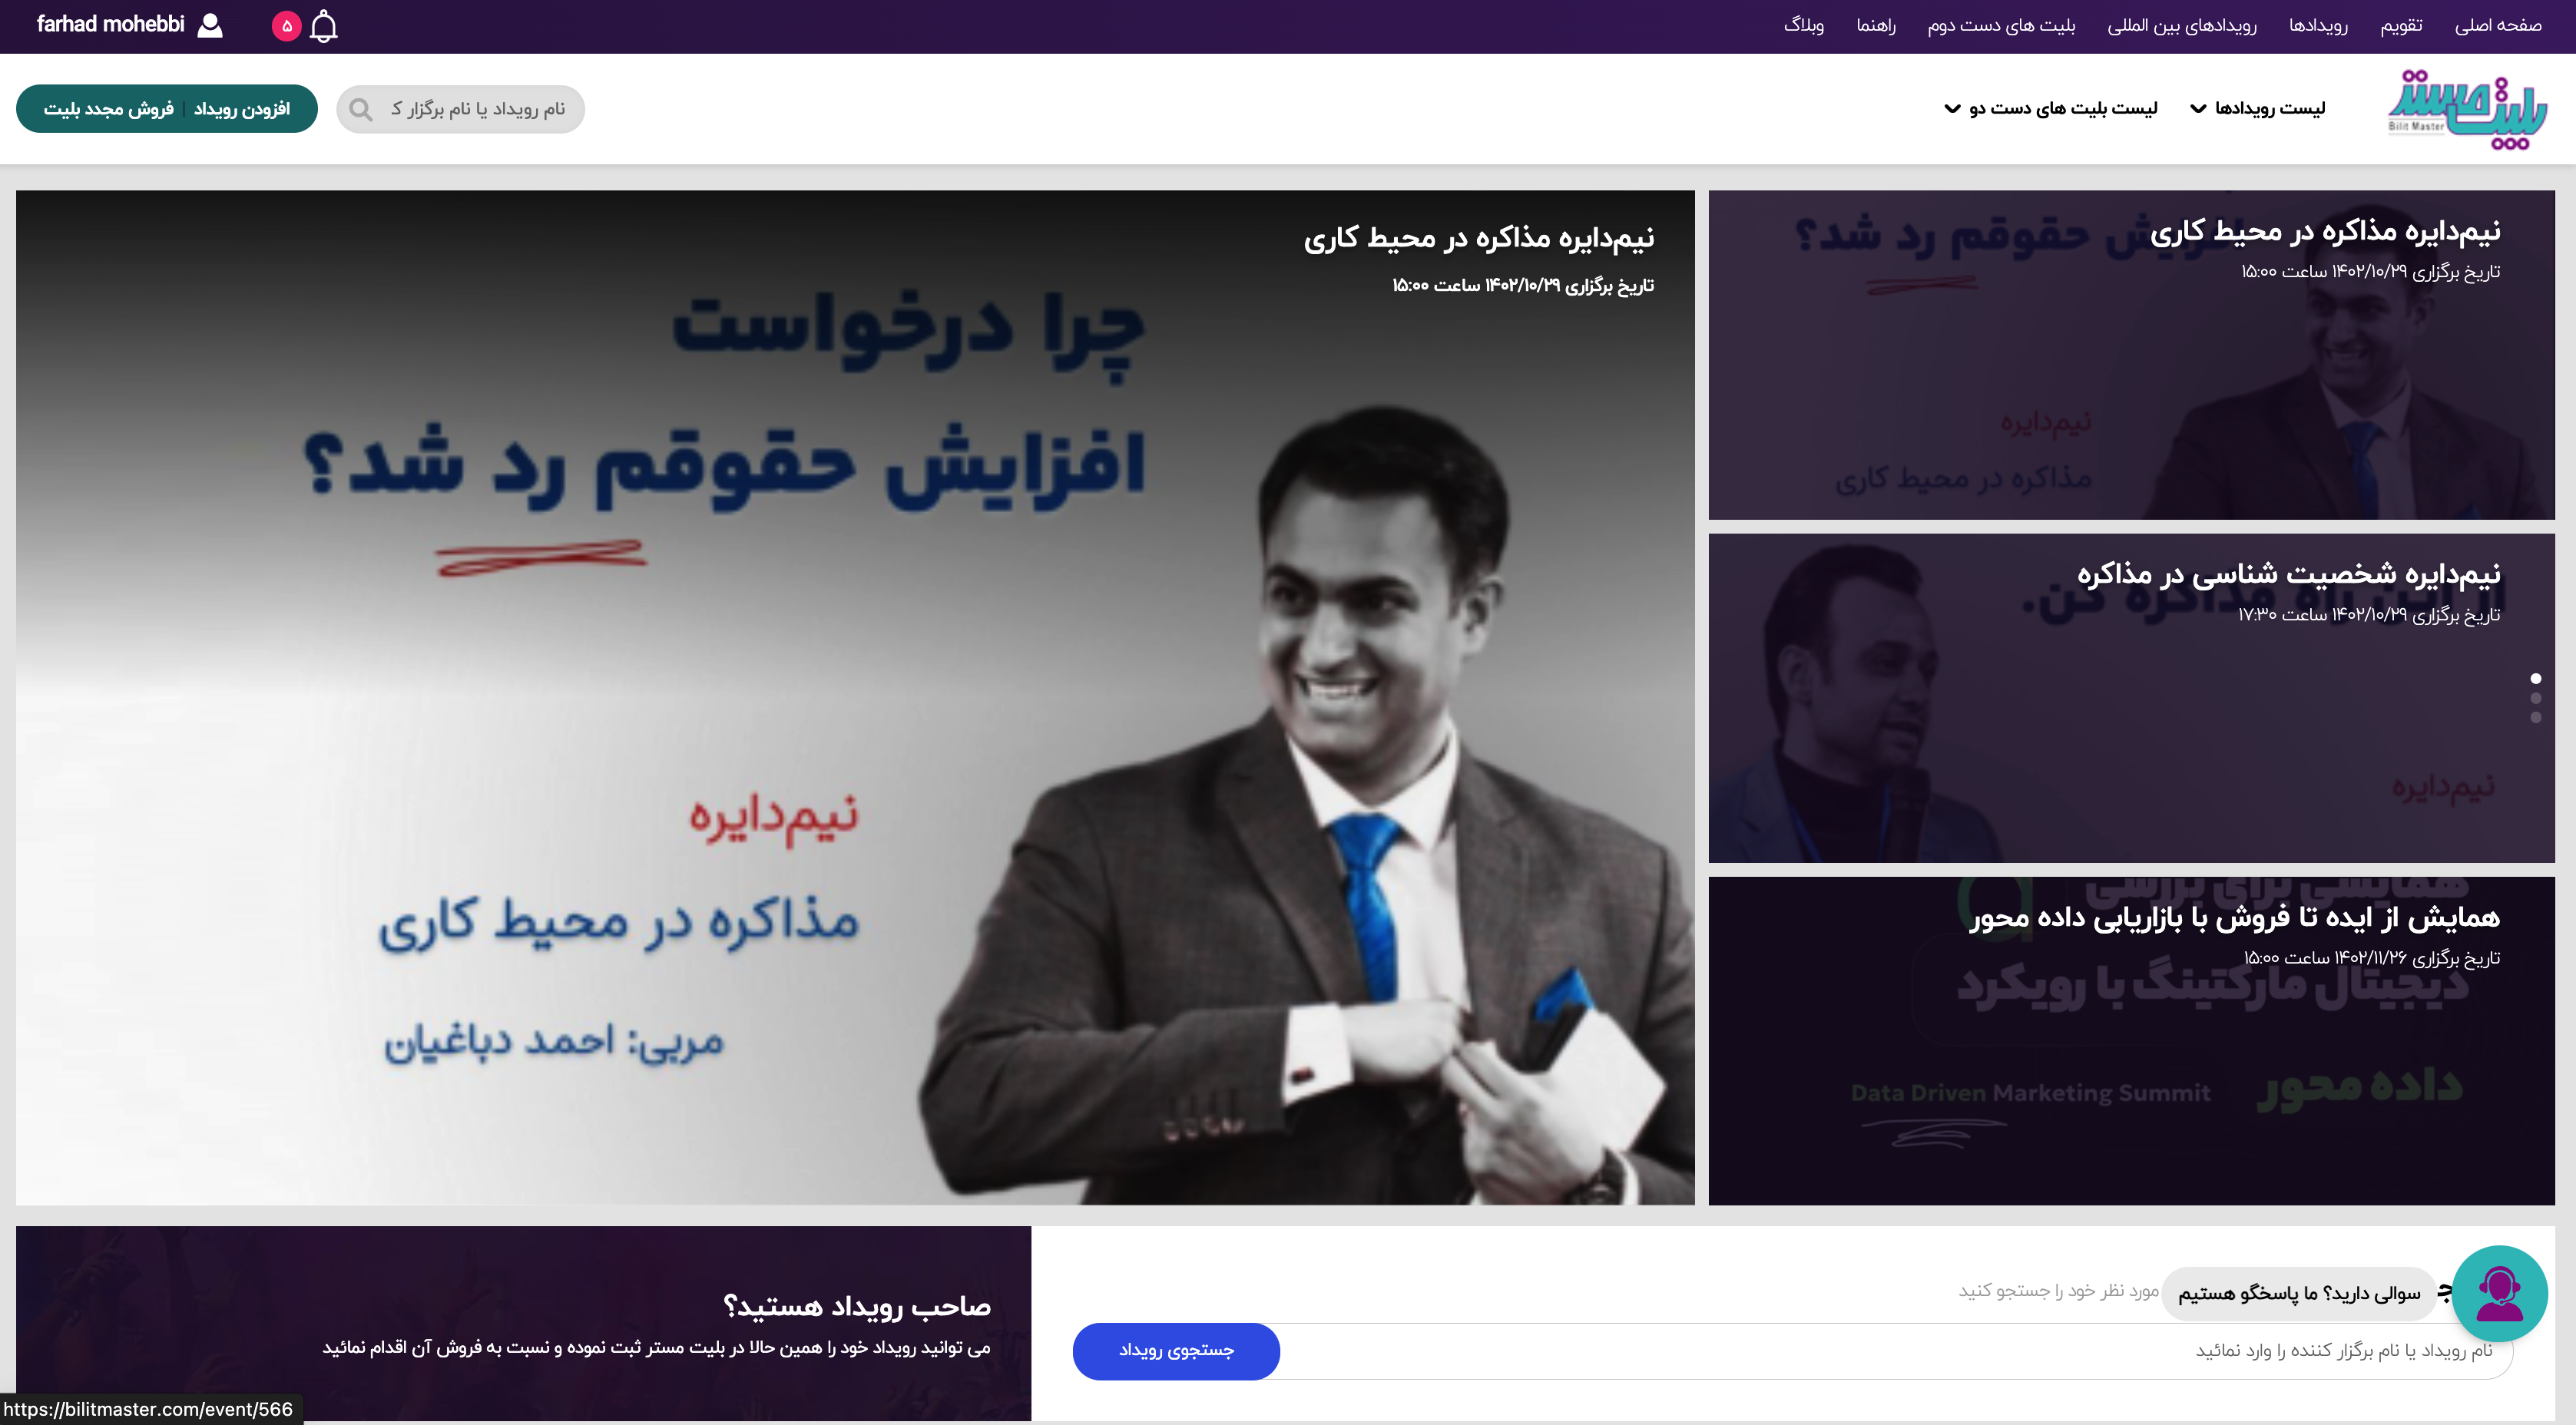Click the Bilit Master logo
2576x1425 pixels.
(2467, 110)
